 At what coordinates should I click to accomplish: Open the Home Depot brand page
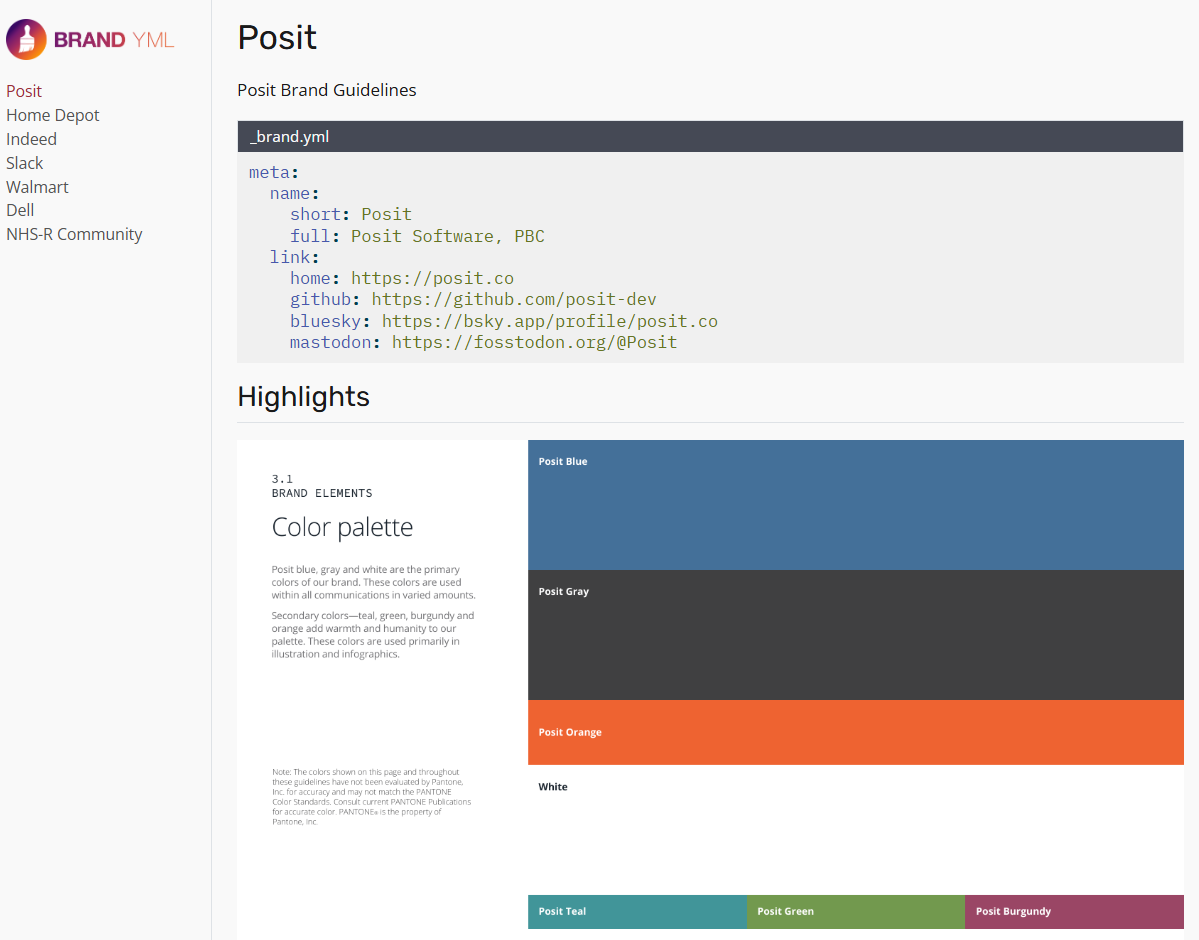(x=53, y=115)
